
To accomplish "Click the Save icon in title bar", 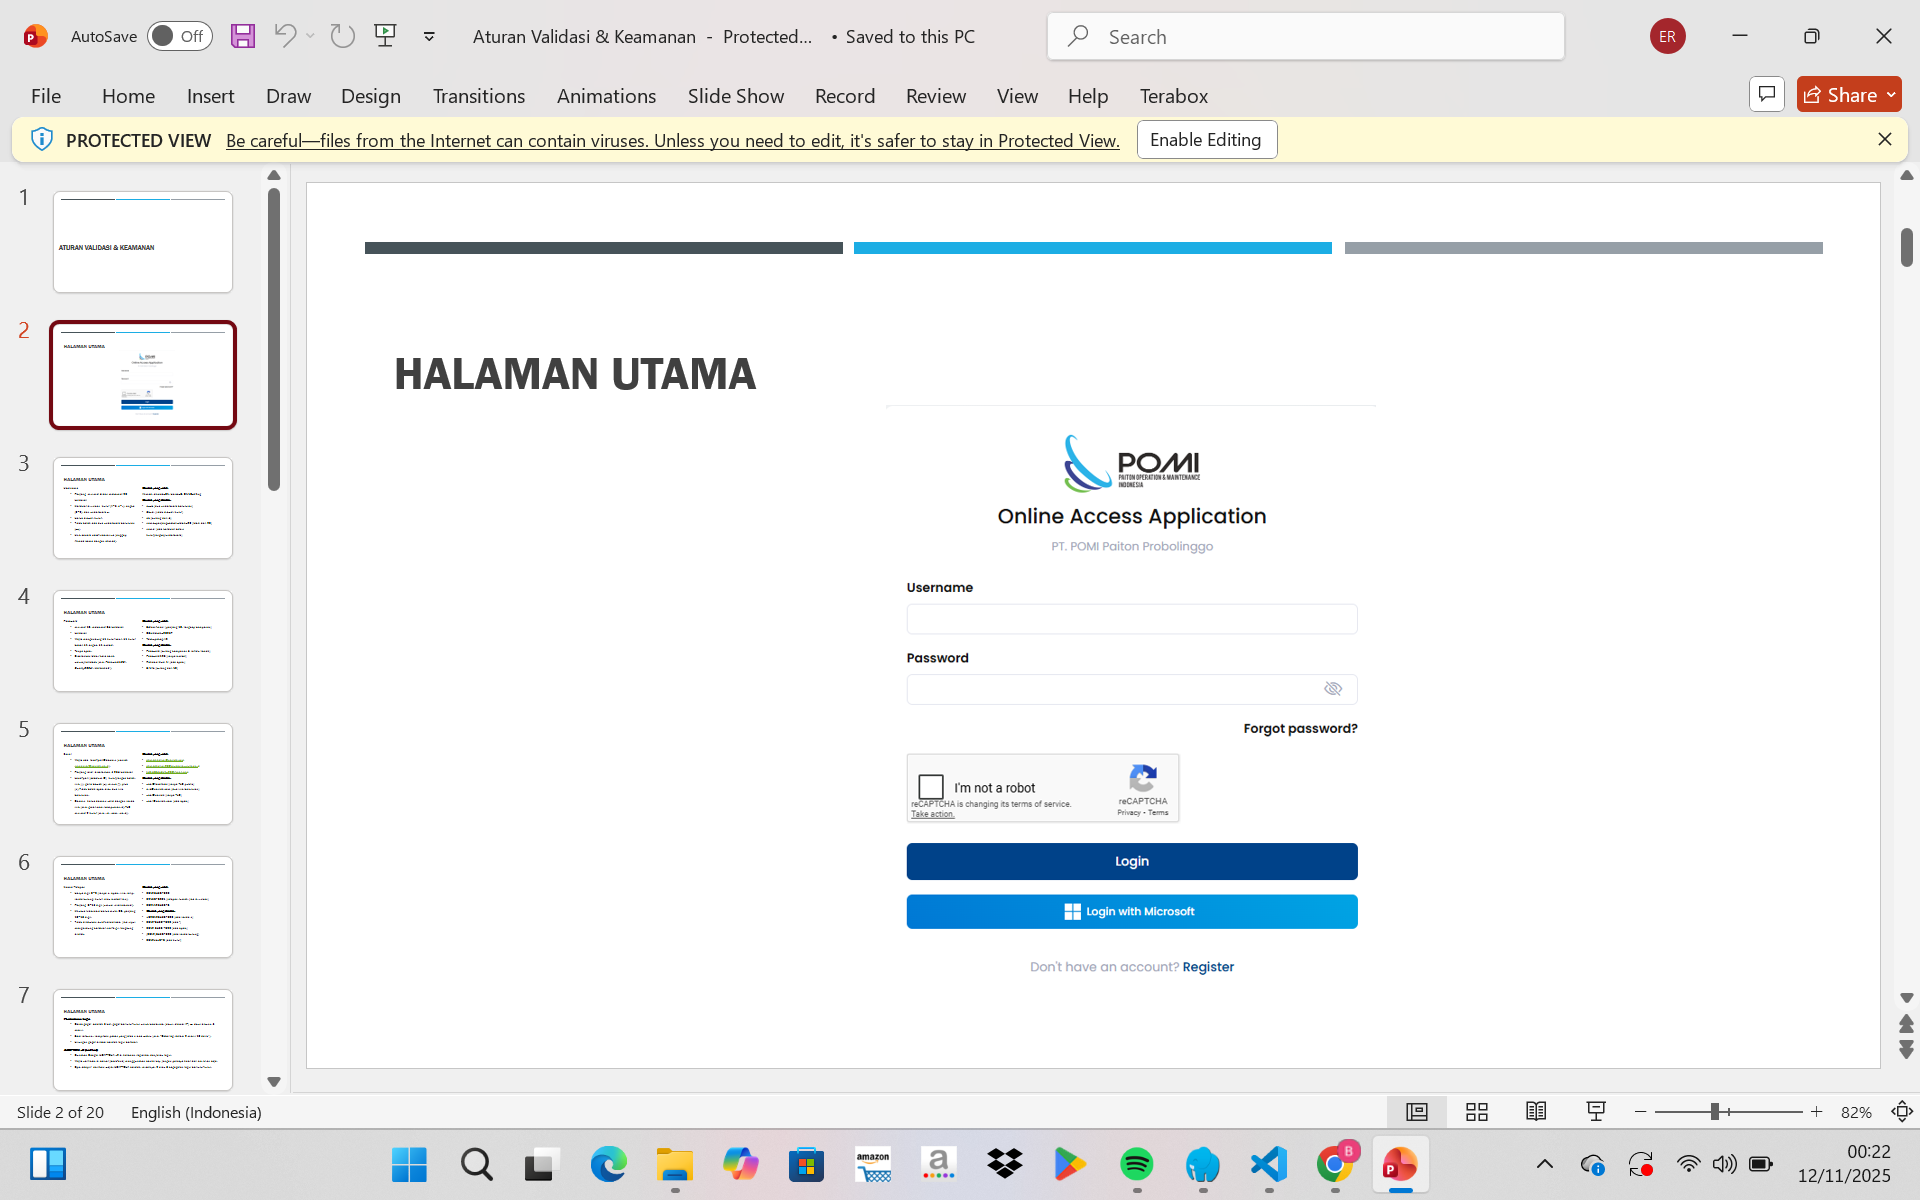I will coord(242,36).
